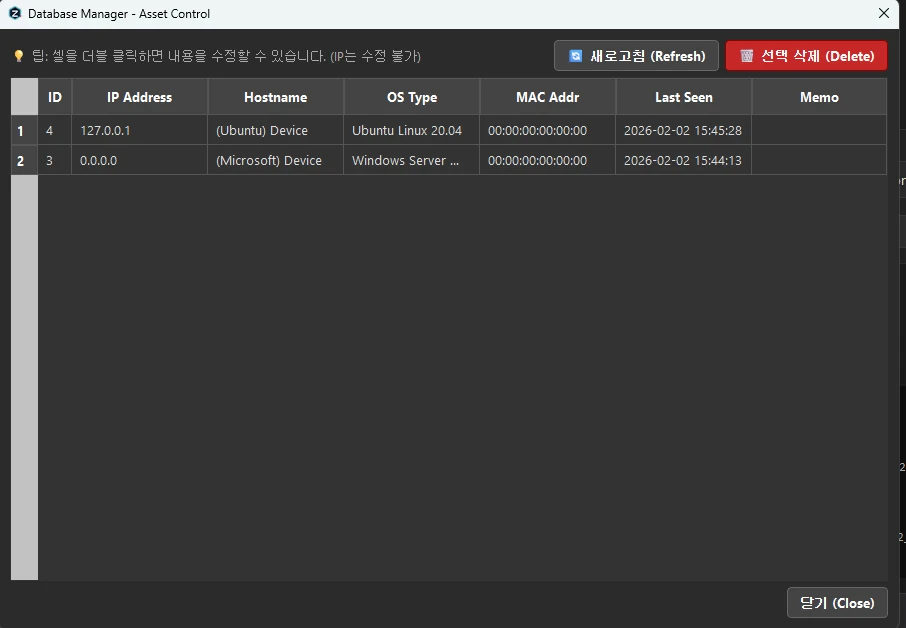This screenshot has width=906, height=628.
Task: Click the Memo column header
Action: (819, 97)
